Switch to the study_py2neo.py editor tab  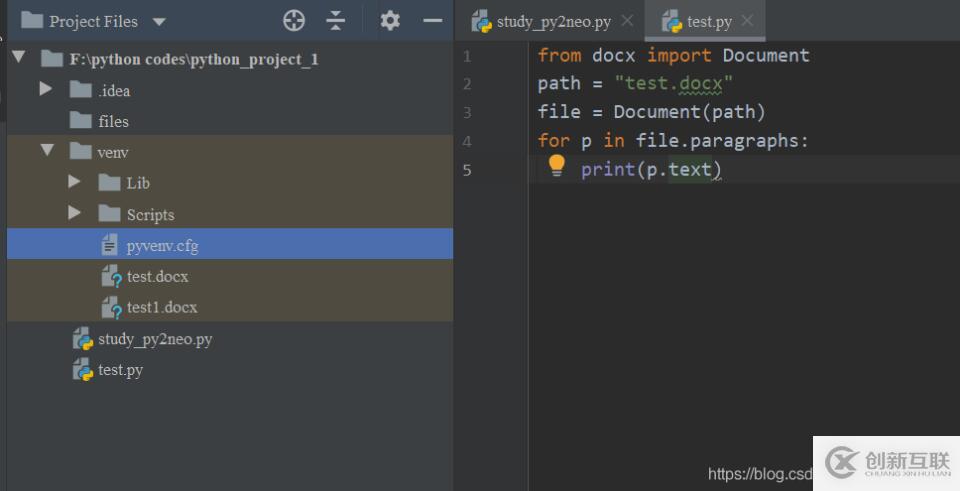point(553,21)
